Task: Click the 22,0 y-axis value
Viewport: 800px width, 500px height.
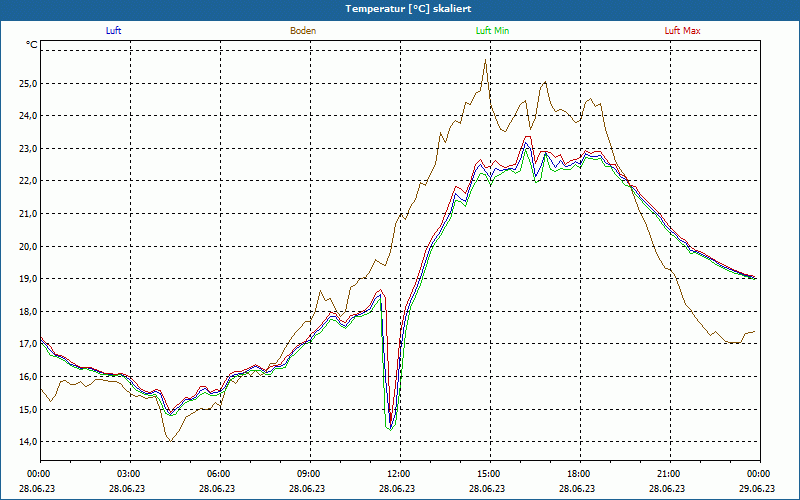Action: [28, 181]
